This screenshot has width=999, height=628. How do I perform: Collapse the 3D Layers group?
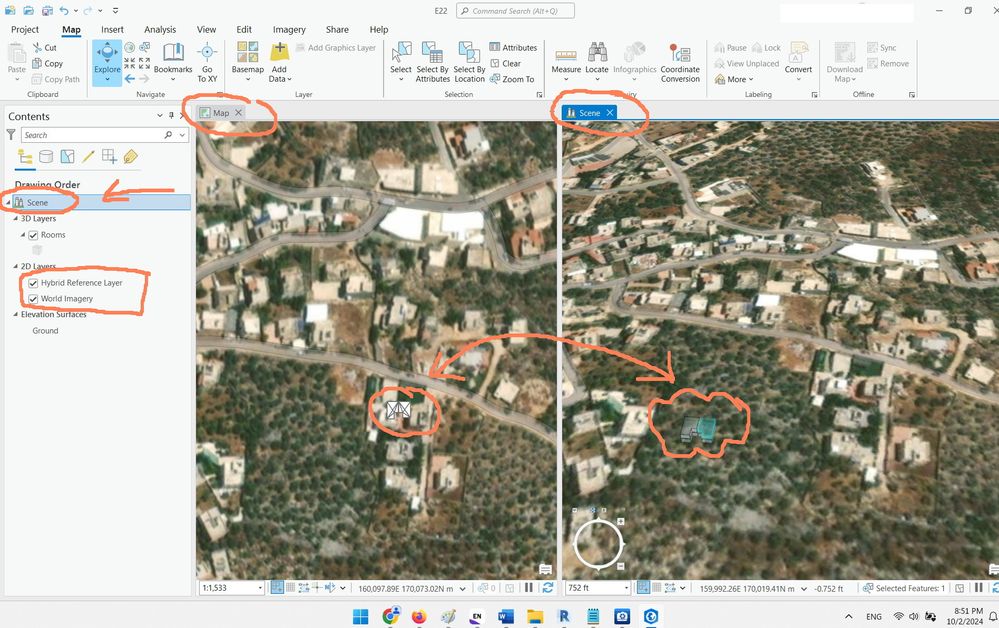16,218
